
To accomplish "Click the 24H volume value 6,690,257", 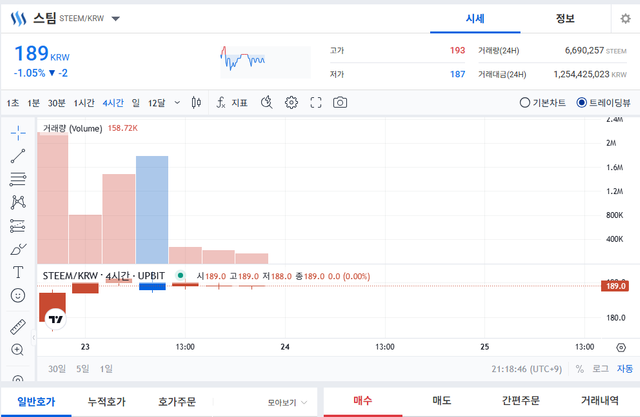I will tap(584, 50).
